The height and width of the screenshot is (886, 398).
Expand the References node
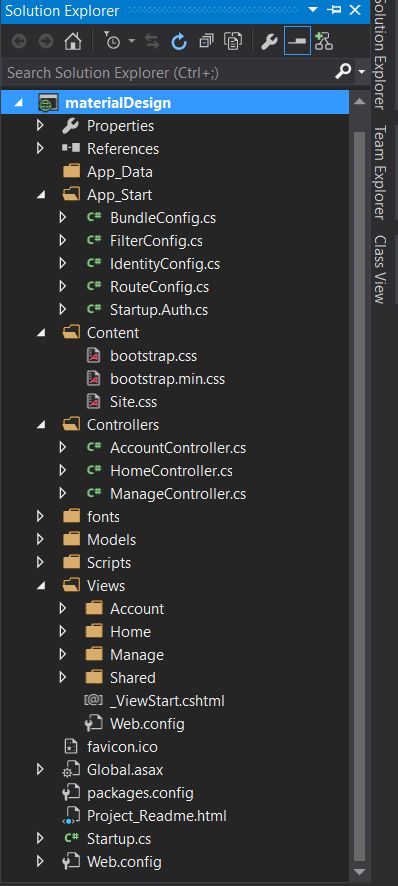coord(40,149)
